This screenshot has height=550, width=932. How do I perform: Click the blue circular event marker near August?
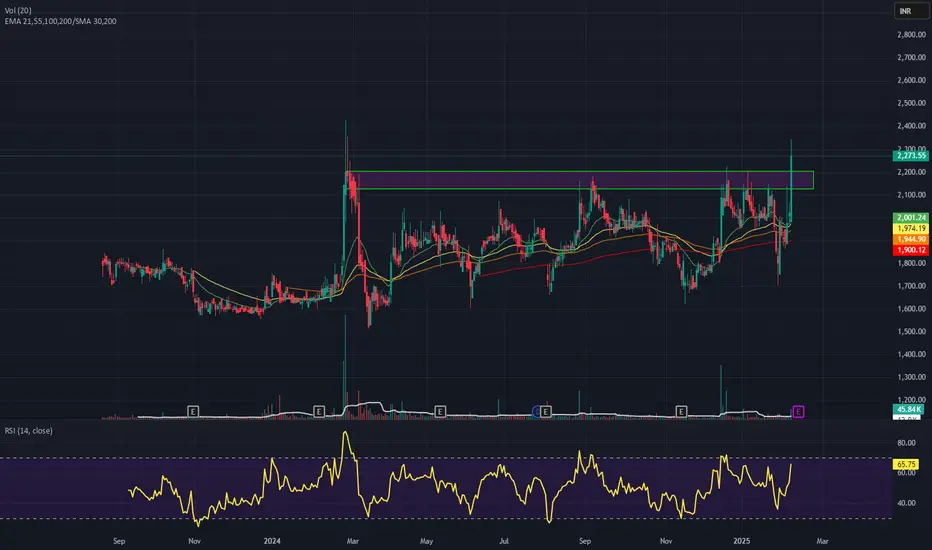[536, 411]
